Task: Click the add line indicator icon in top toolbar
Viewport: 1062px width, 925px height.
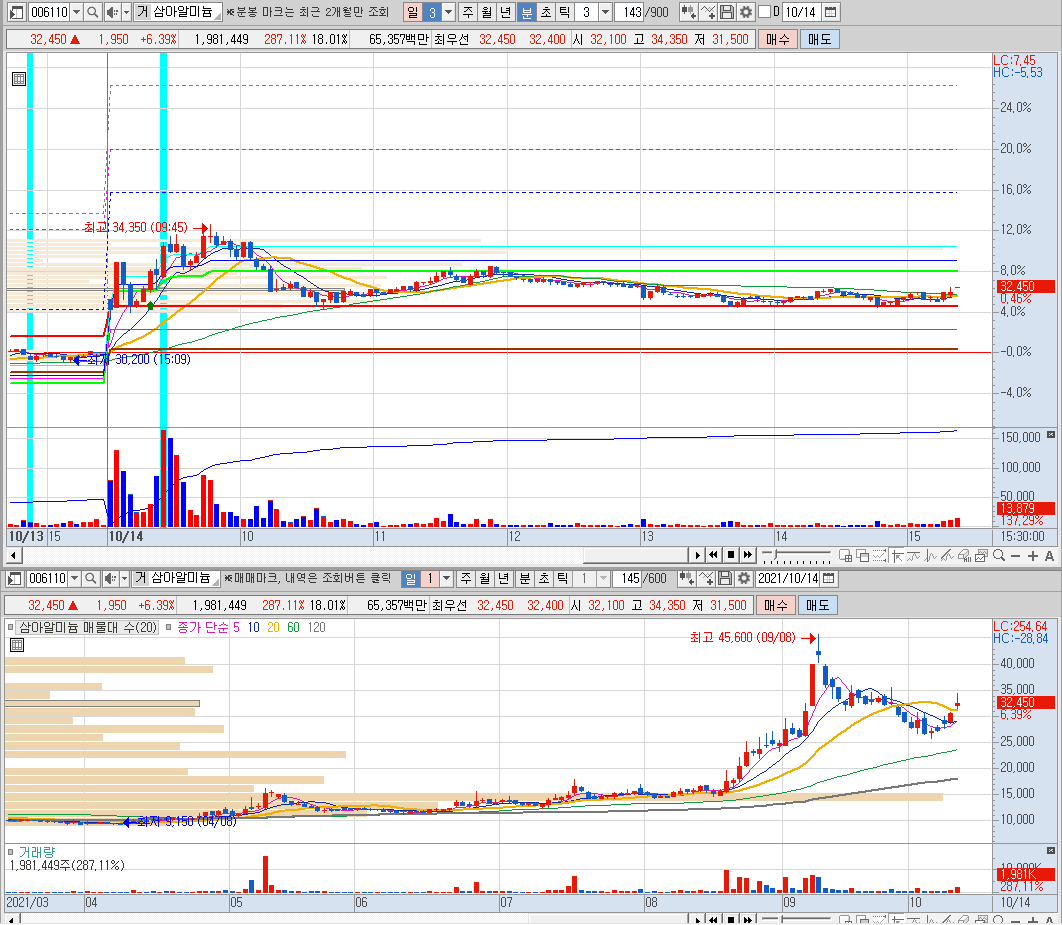Action: [708, 12]
